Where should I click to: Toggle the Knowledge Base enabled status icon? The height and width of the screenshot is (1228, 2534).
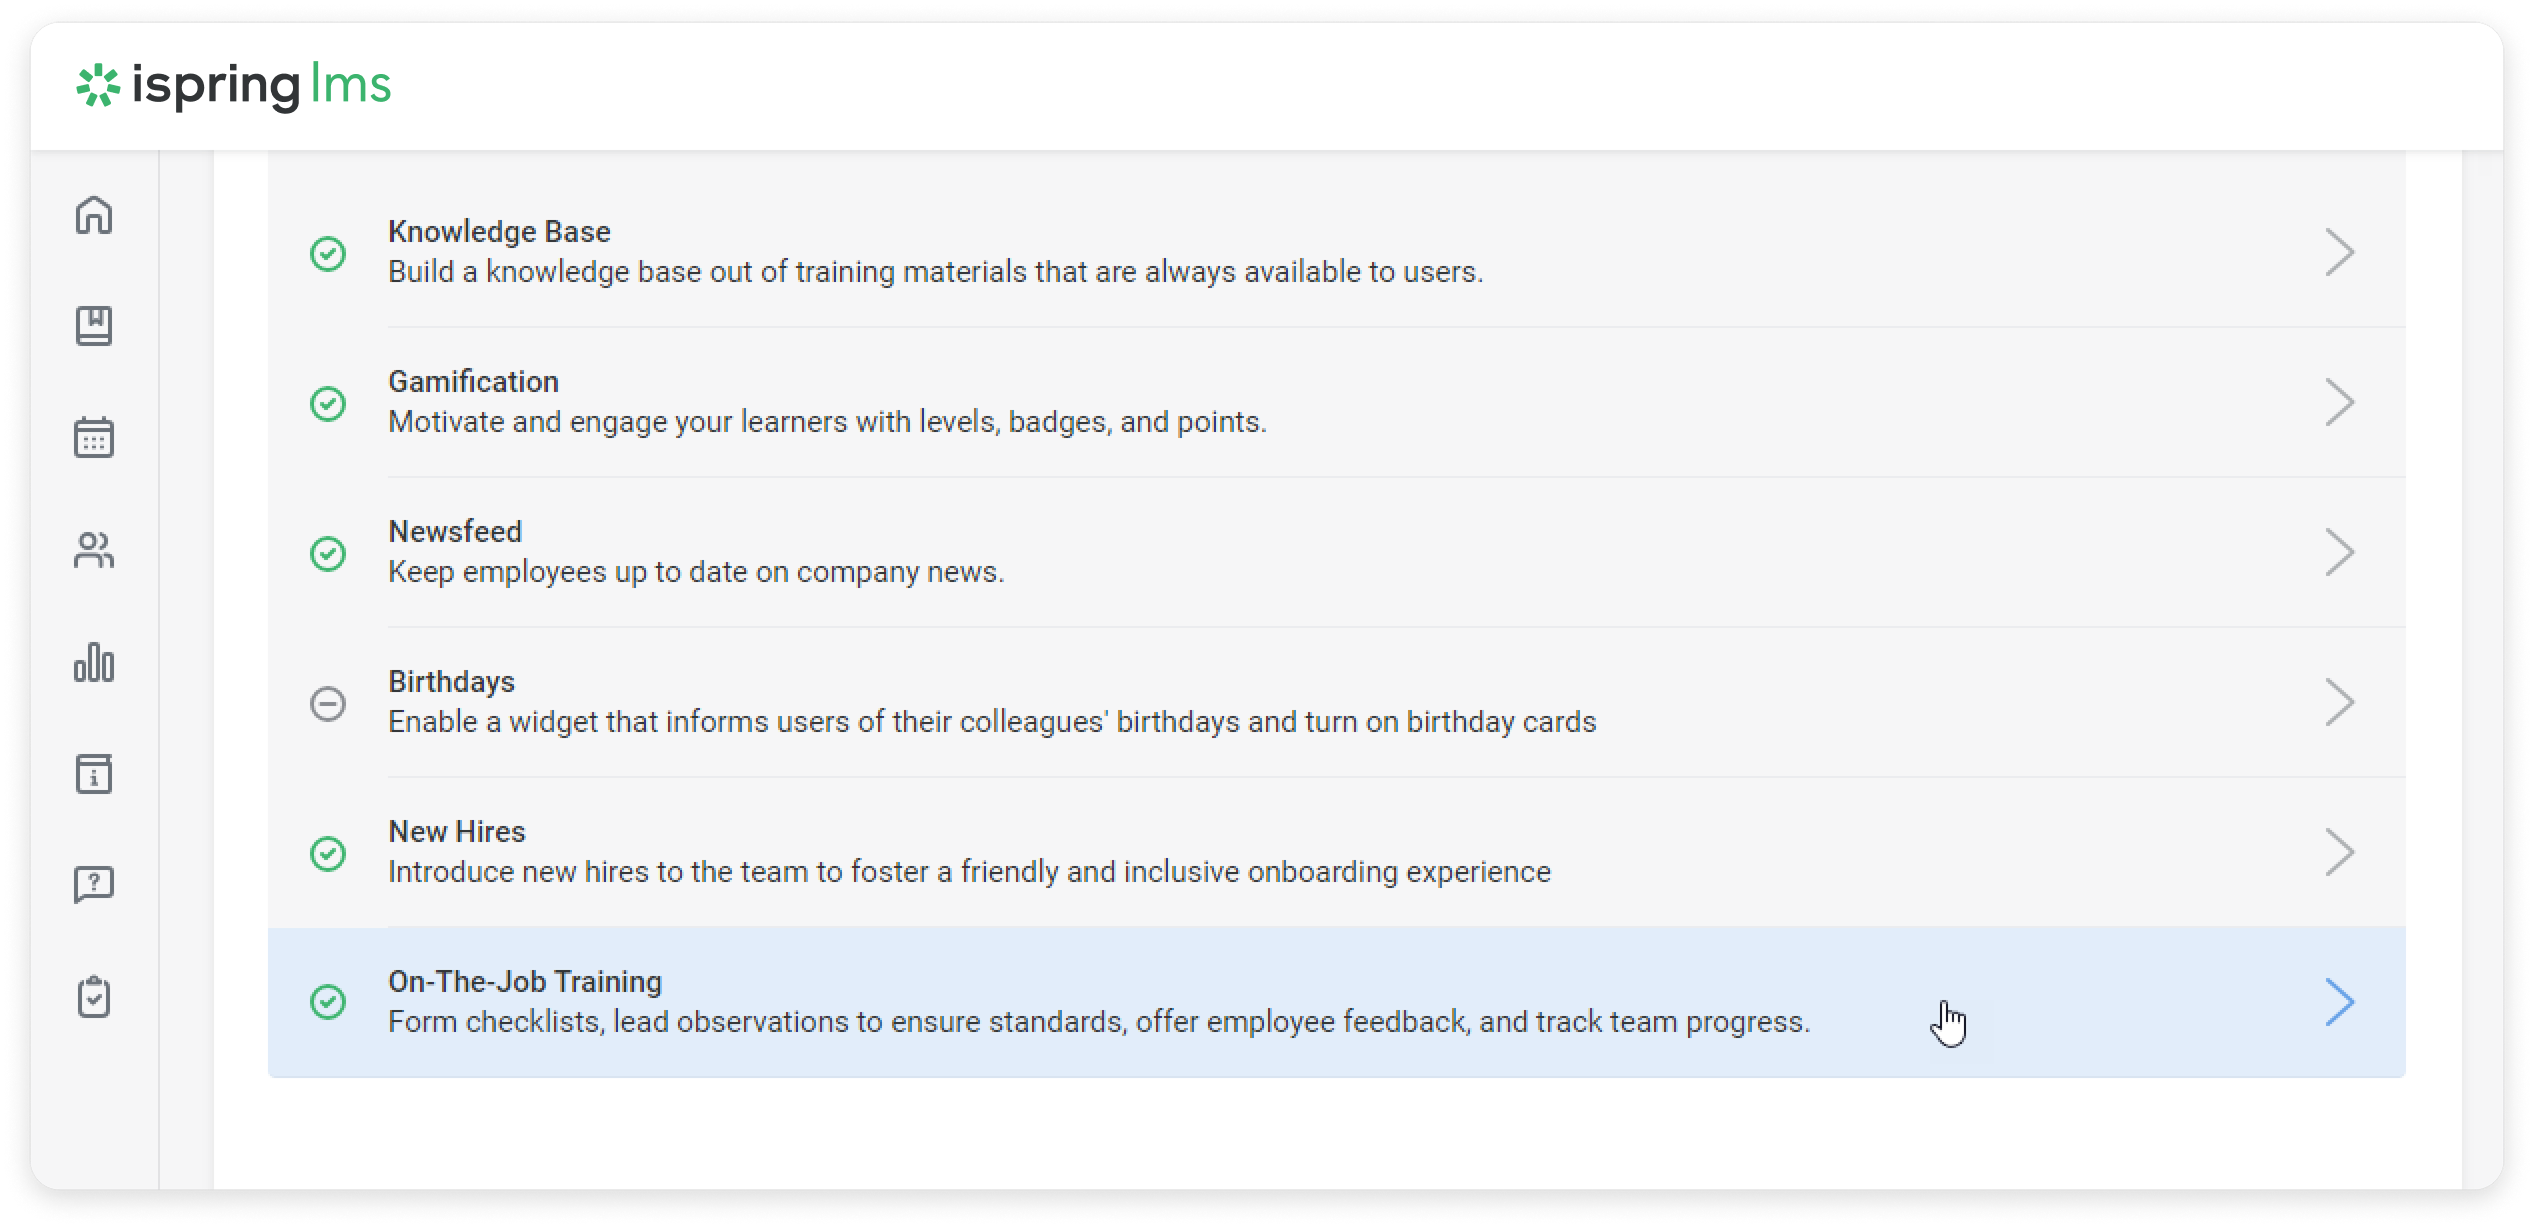328,253
